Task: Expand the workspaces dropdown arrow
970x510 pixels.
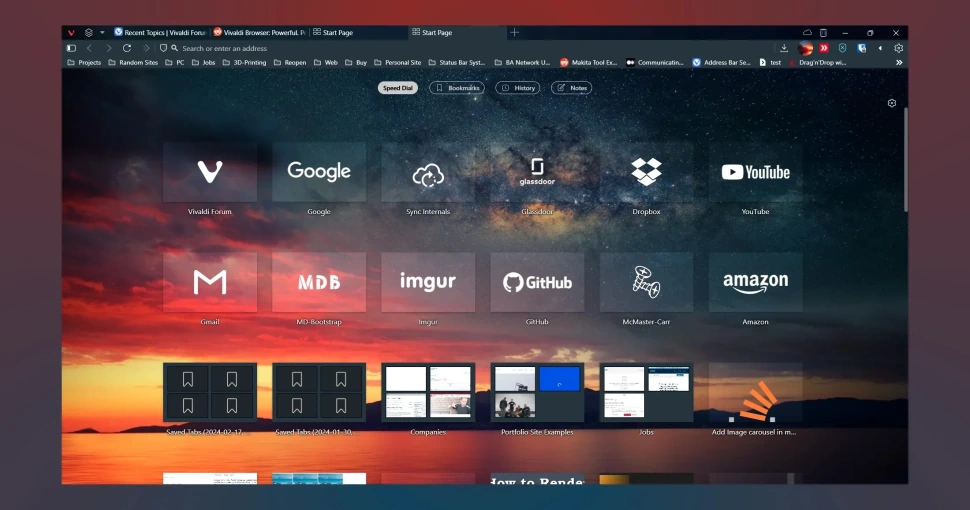Action: [102, 33]
